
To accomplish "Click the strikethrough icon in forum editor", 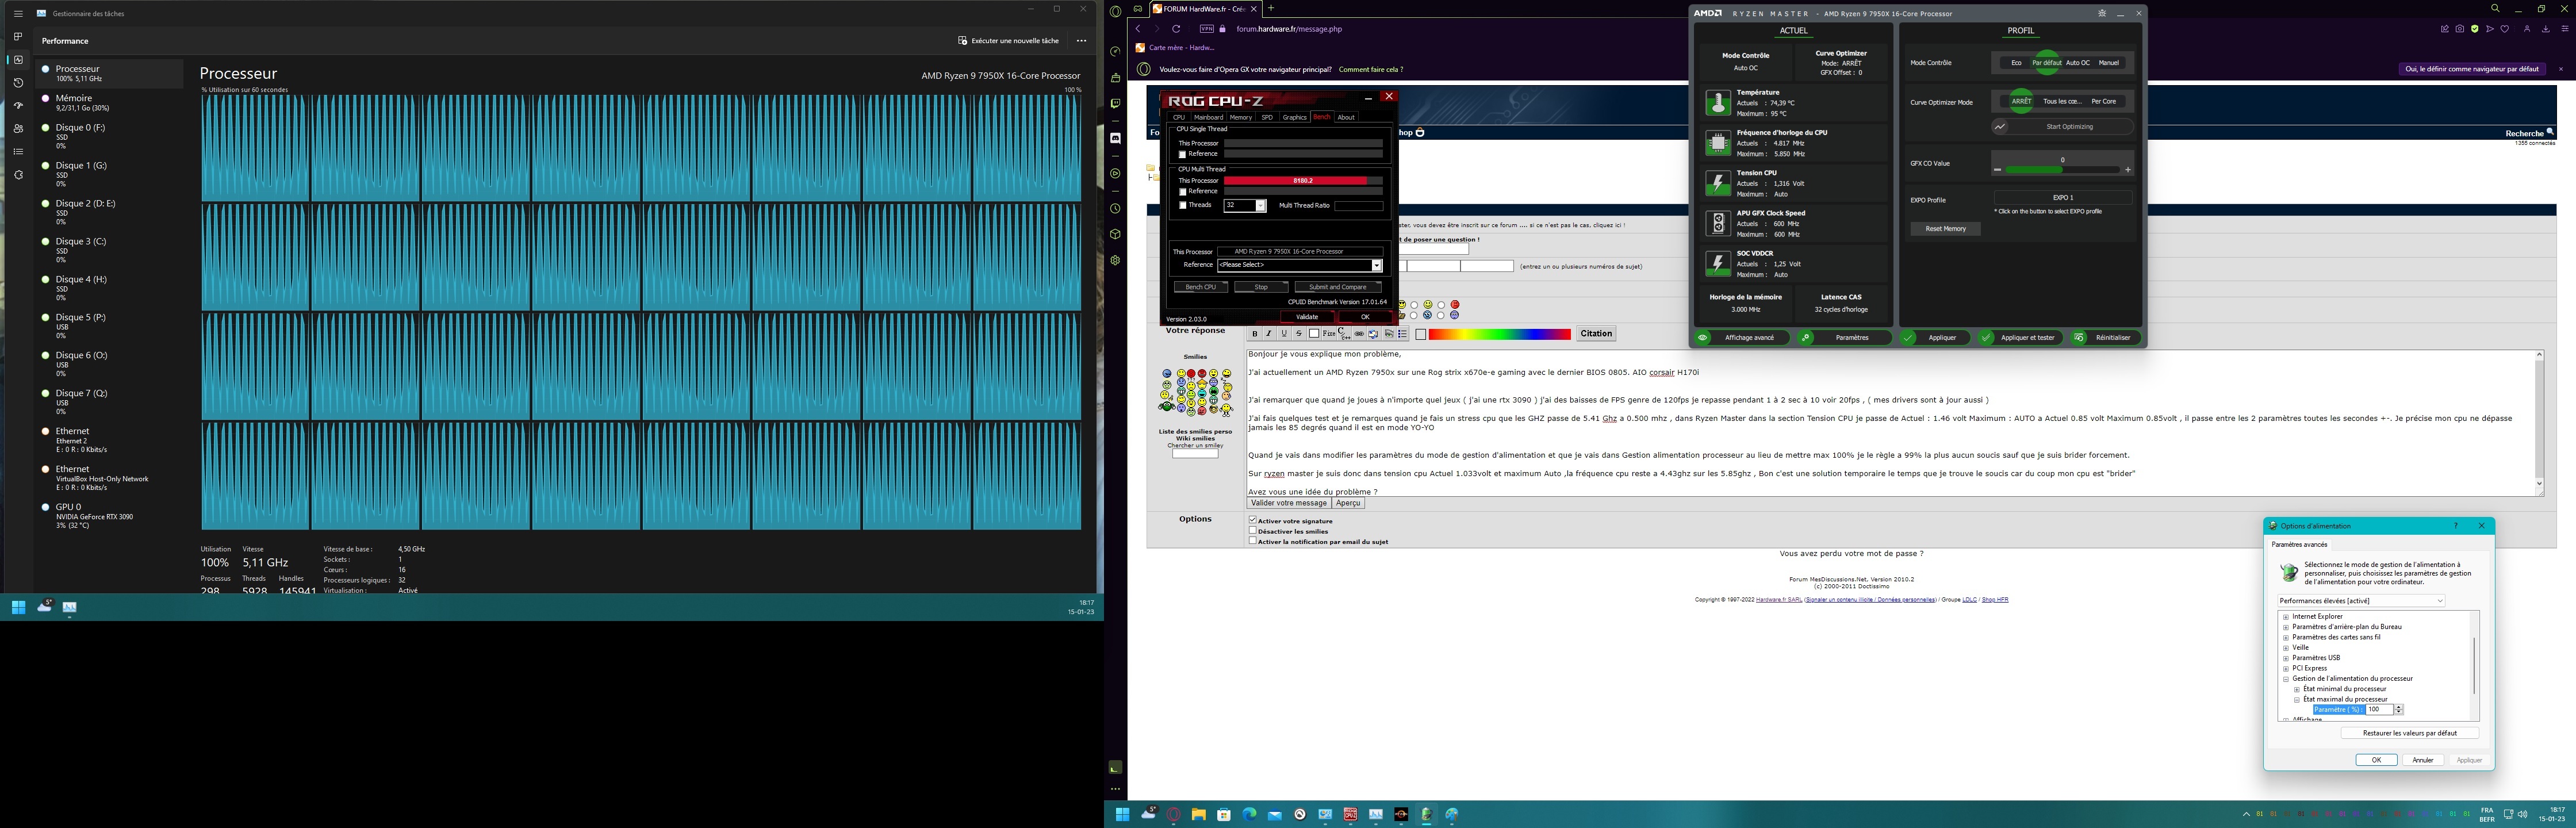I will [1299, 334].
